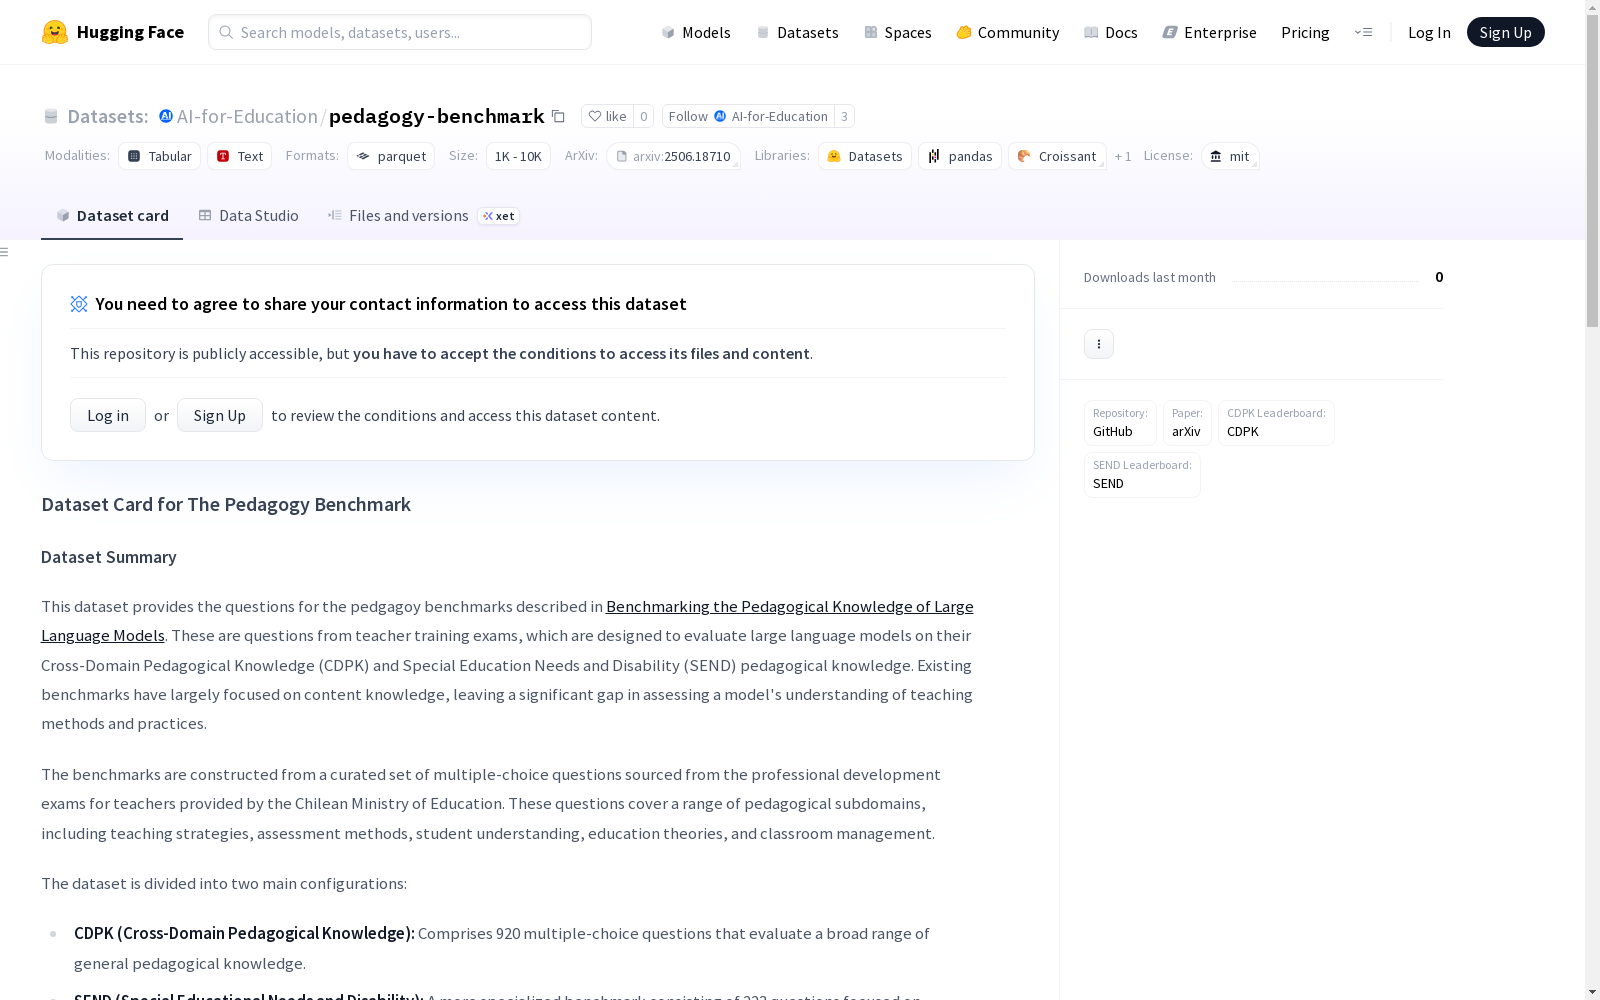
Task: Focus the search models, datasets, users field
Action: click(400, 32)
